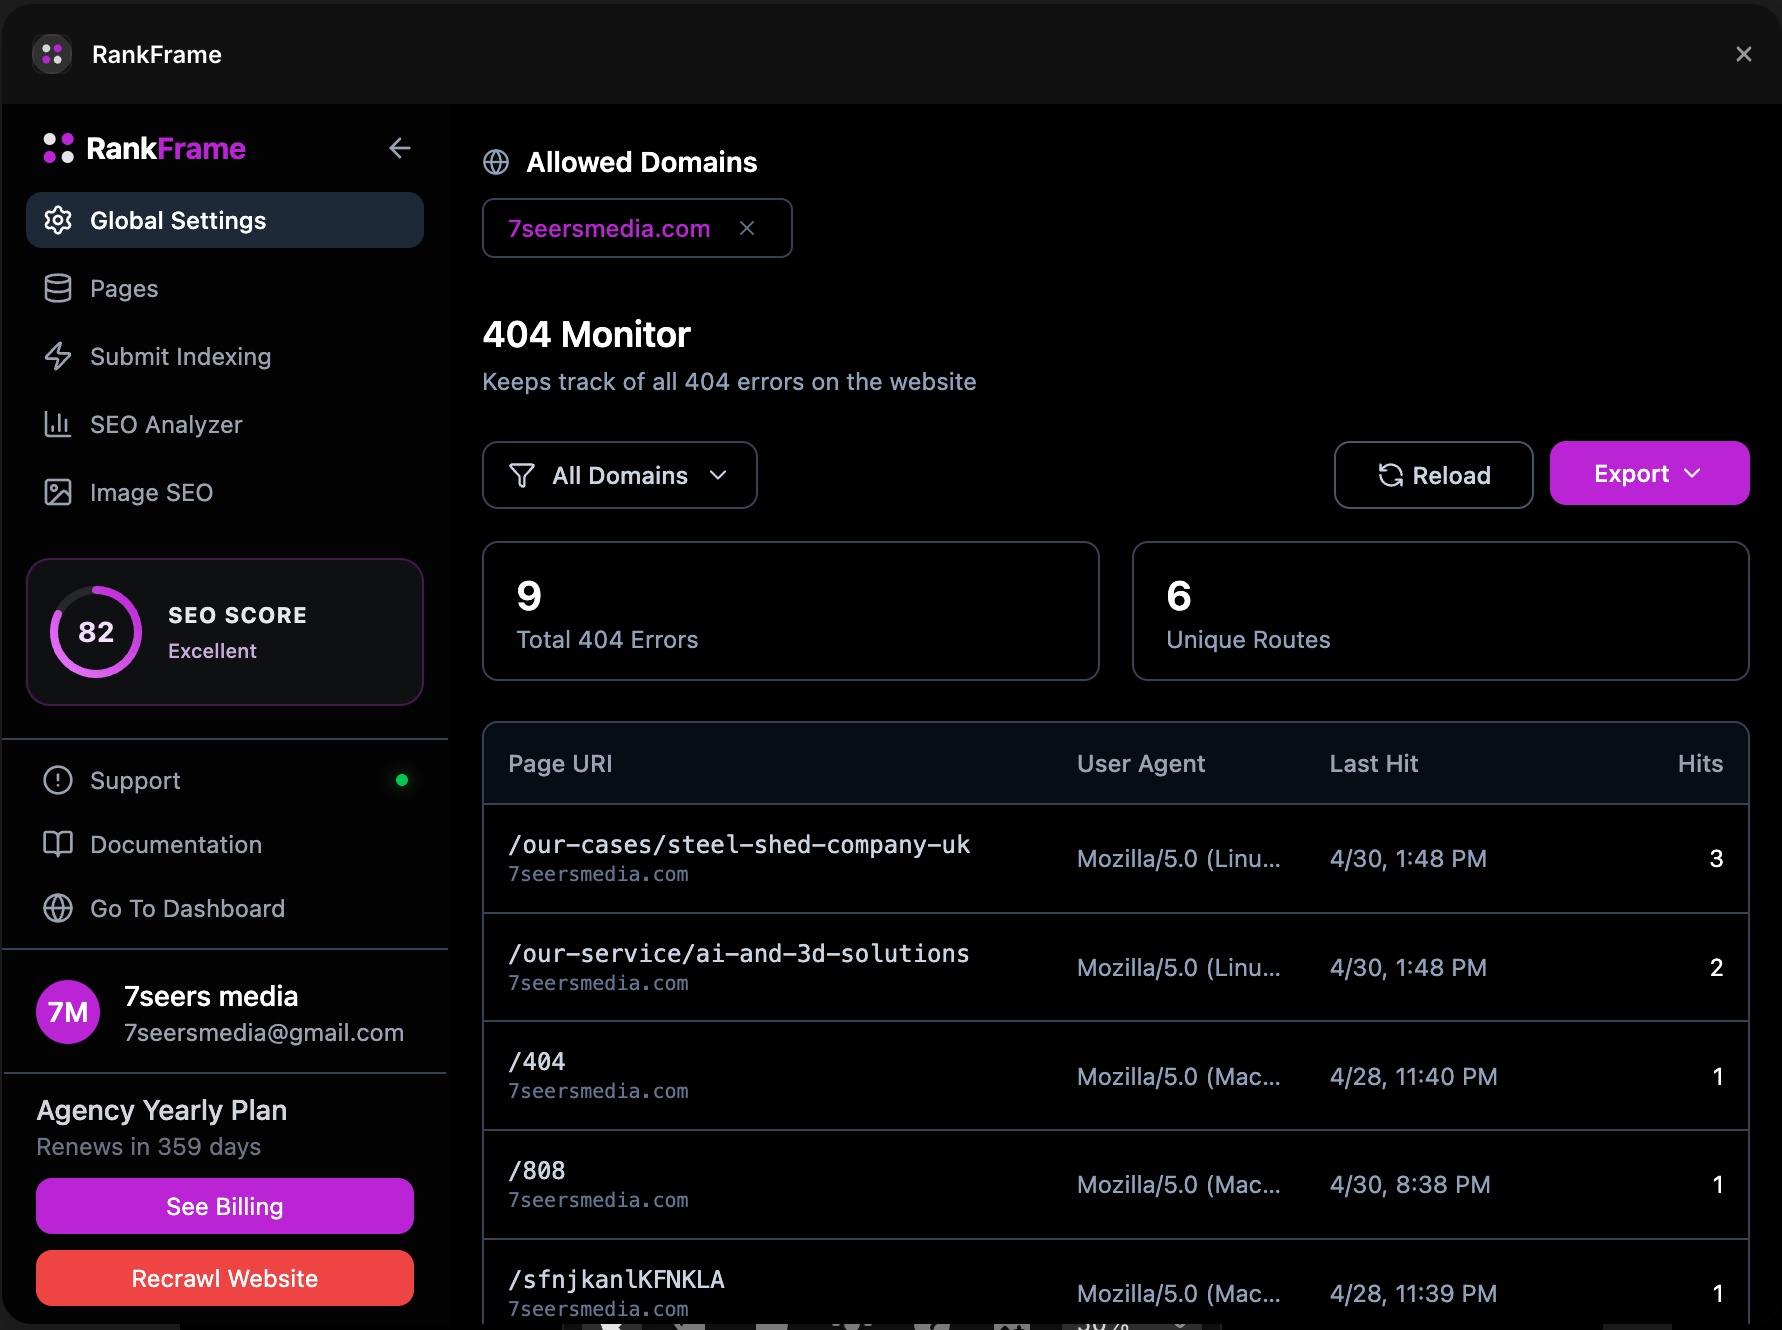Open the Documentation page
The width and height of the screenshot is (1782, 1330).
(175, 844)
